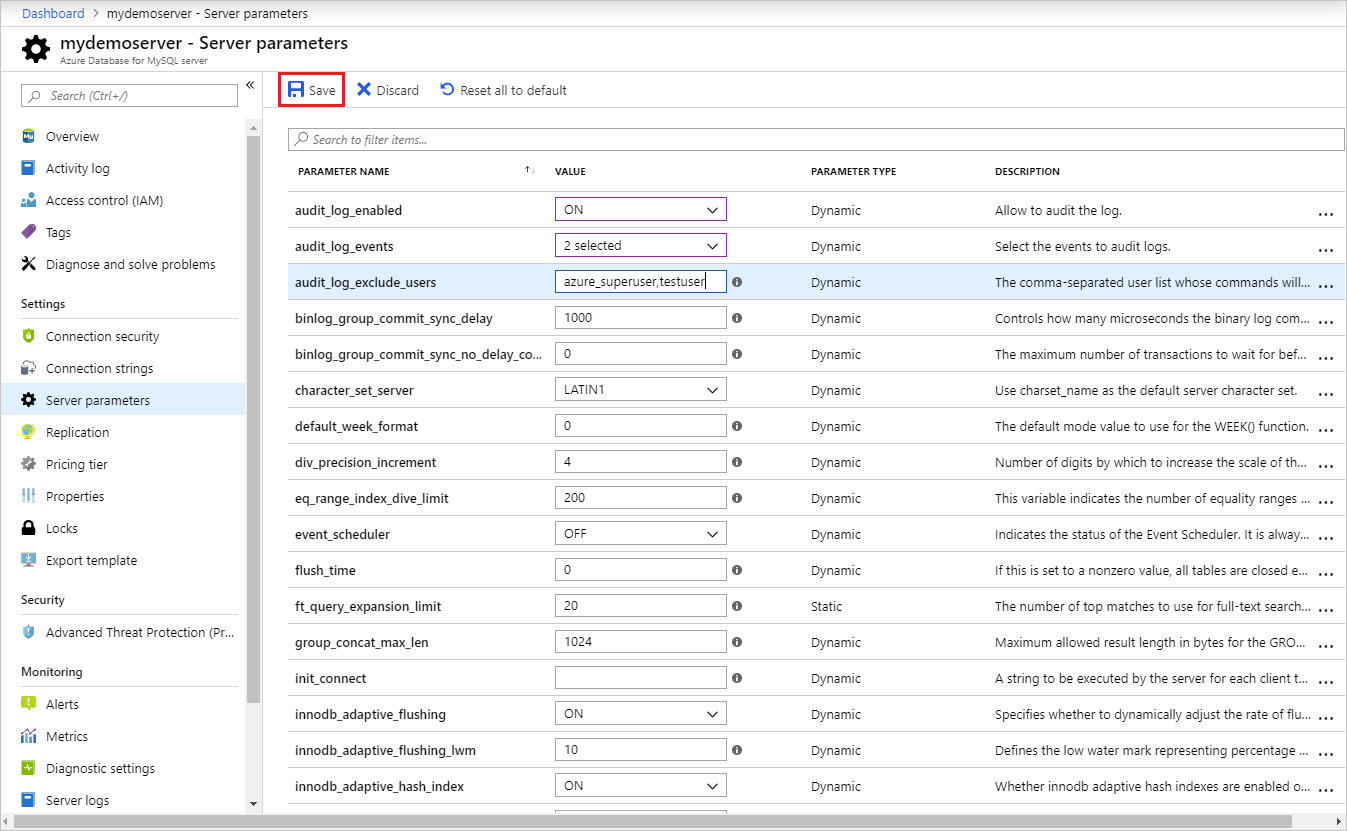Click the Discard button

tap(388, 90)
